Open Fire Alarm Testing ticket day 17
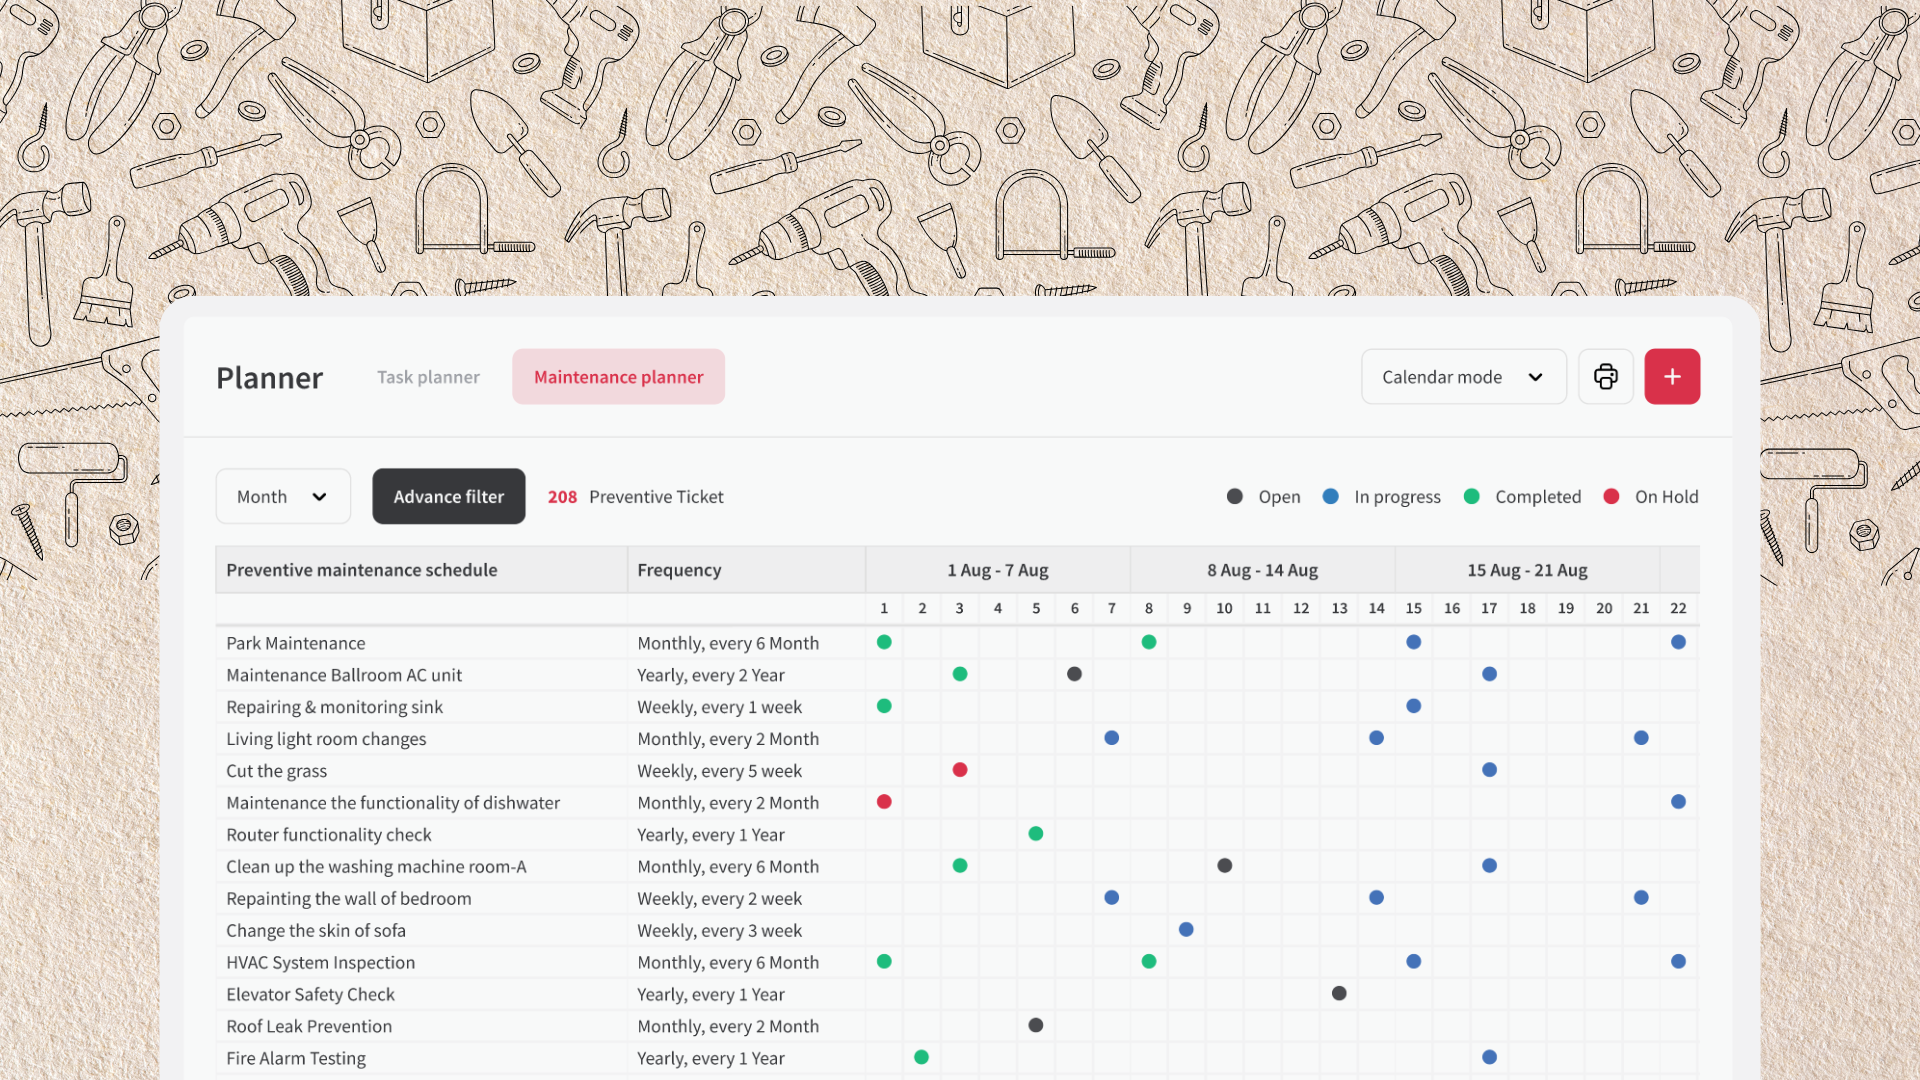The image size is (1920, 1080). click(x=1489, y=1058)
